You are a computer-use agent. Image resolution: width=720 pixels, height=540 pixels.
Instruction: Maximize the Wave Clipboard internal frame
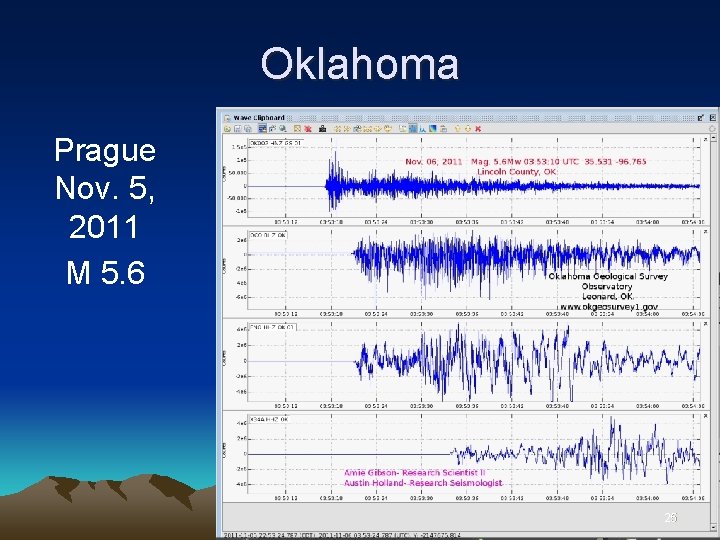(x=701, y=118)
